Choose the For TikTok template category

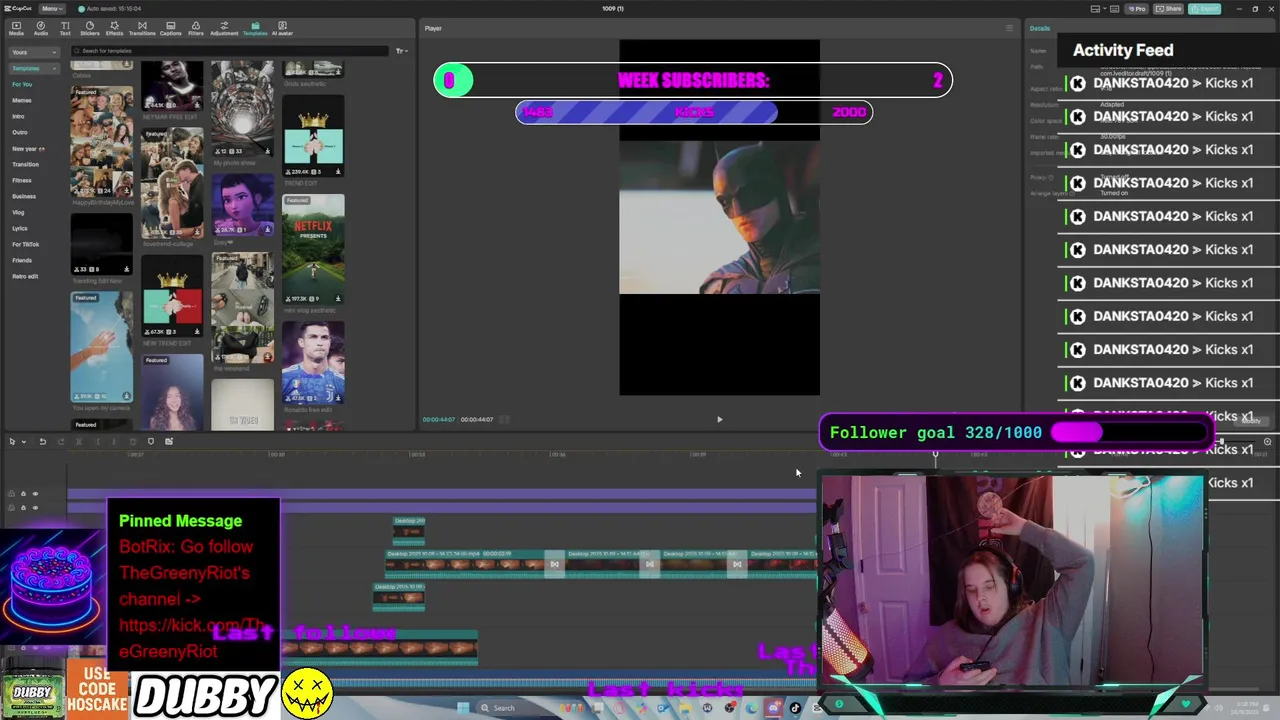(x=26, y=244)
